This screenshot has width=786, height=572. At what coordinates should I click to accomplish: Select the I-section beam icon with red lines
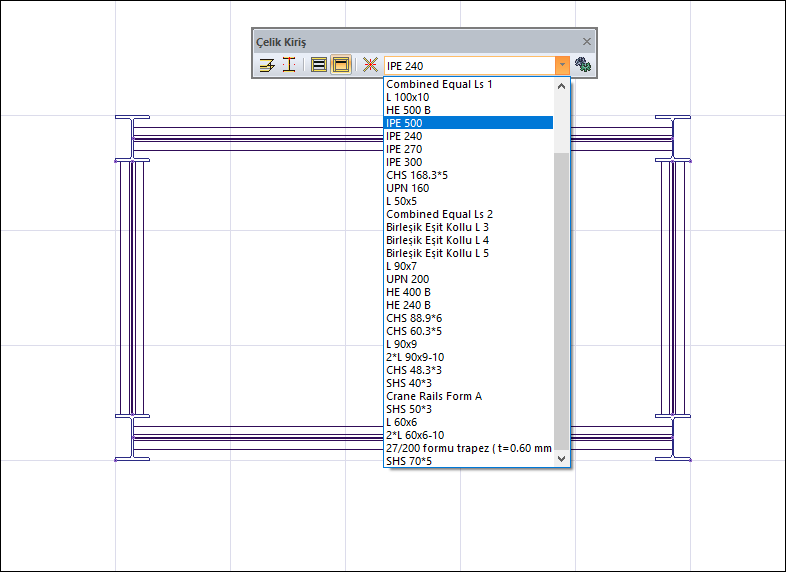[x=288, y=66]
